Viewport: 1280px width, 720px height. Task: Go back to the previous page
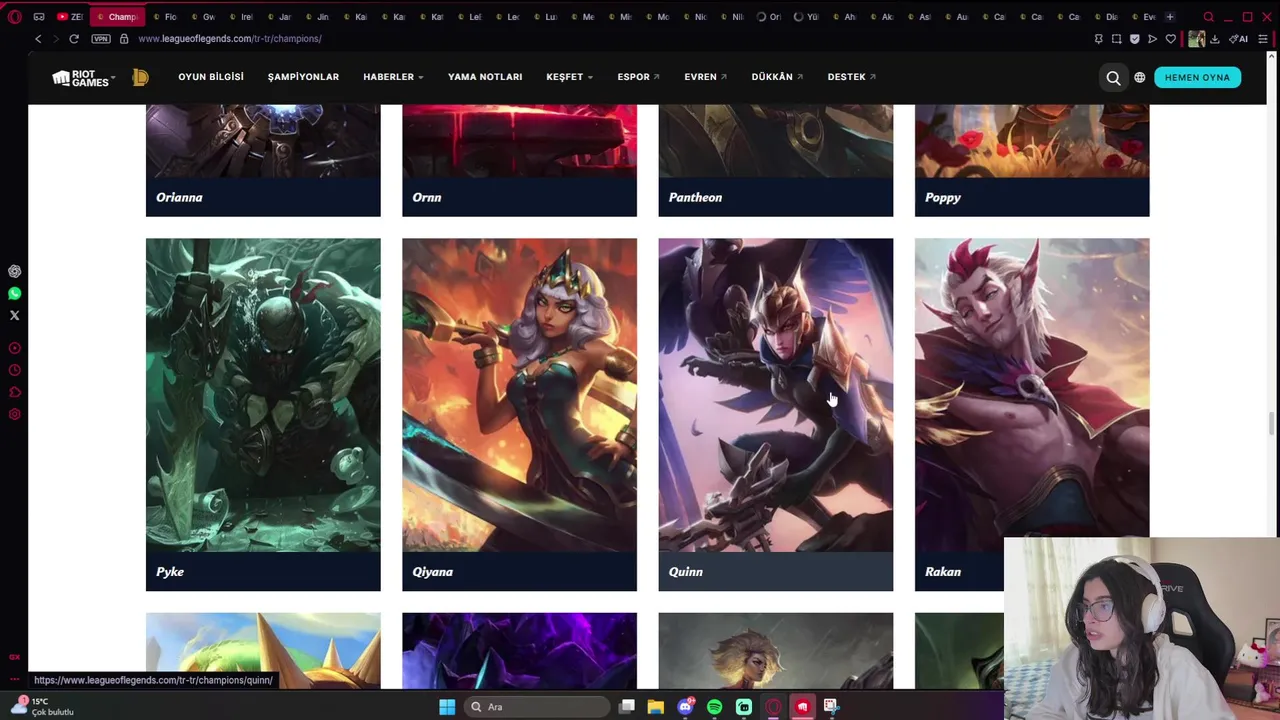[38, 38]
